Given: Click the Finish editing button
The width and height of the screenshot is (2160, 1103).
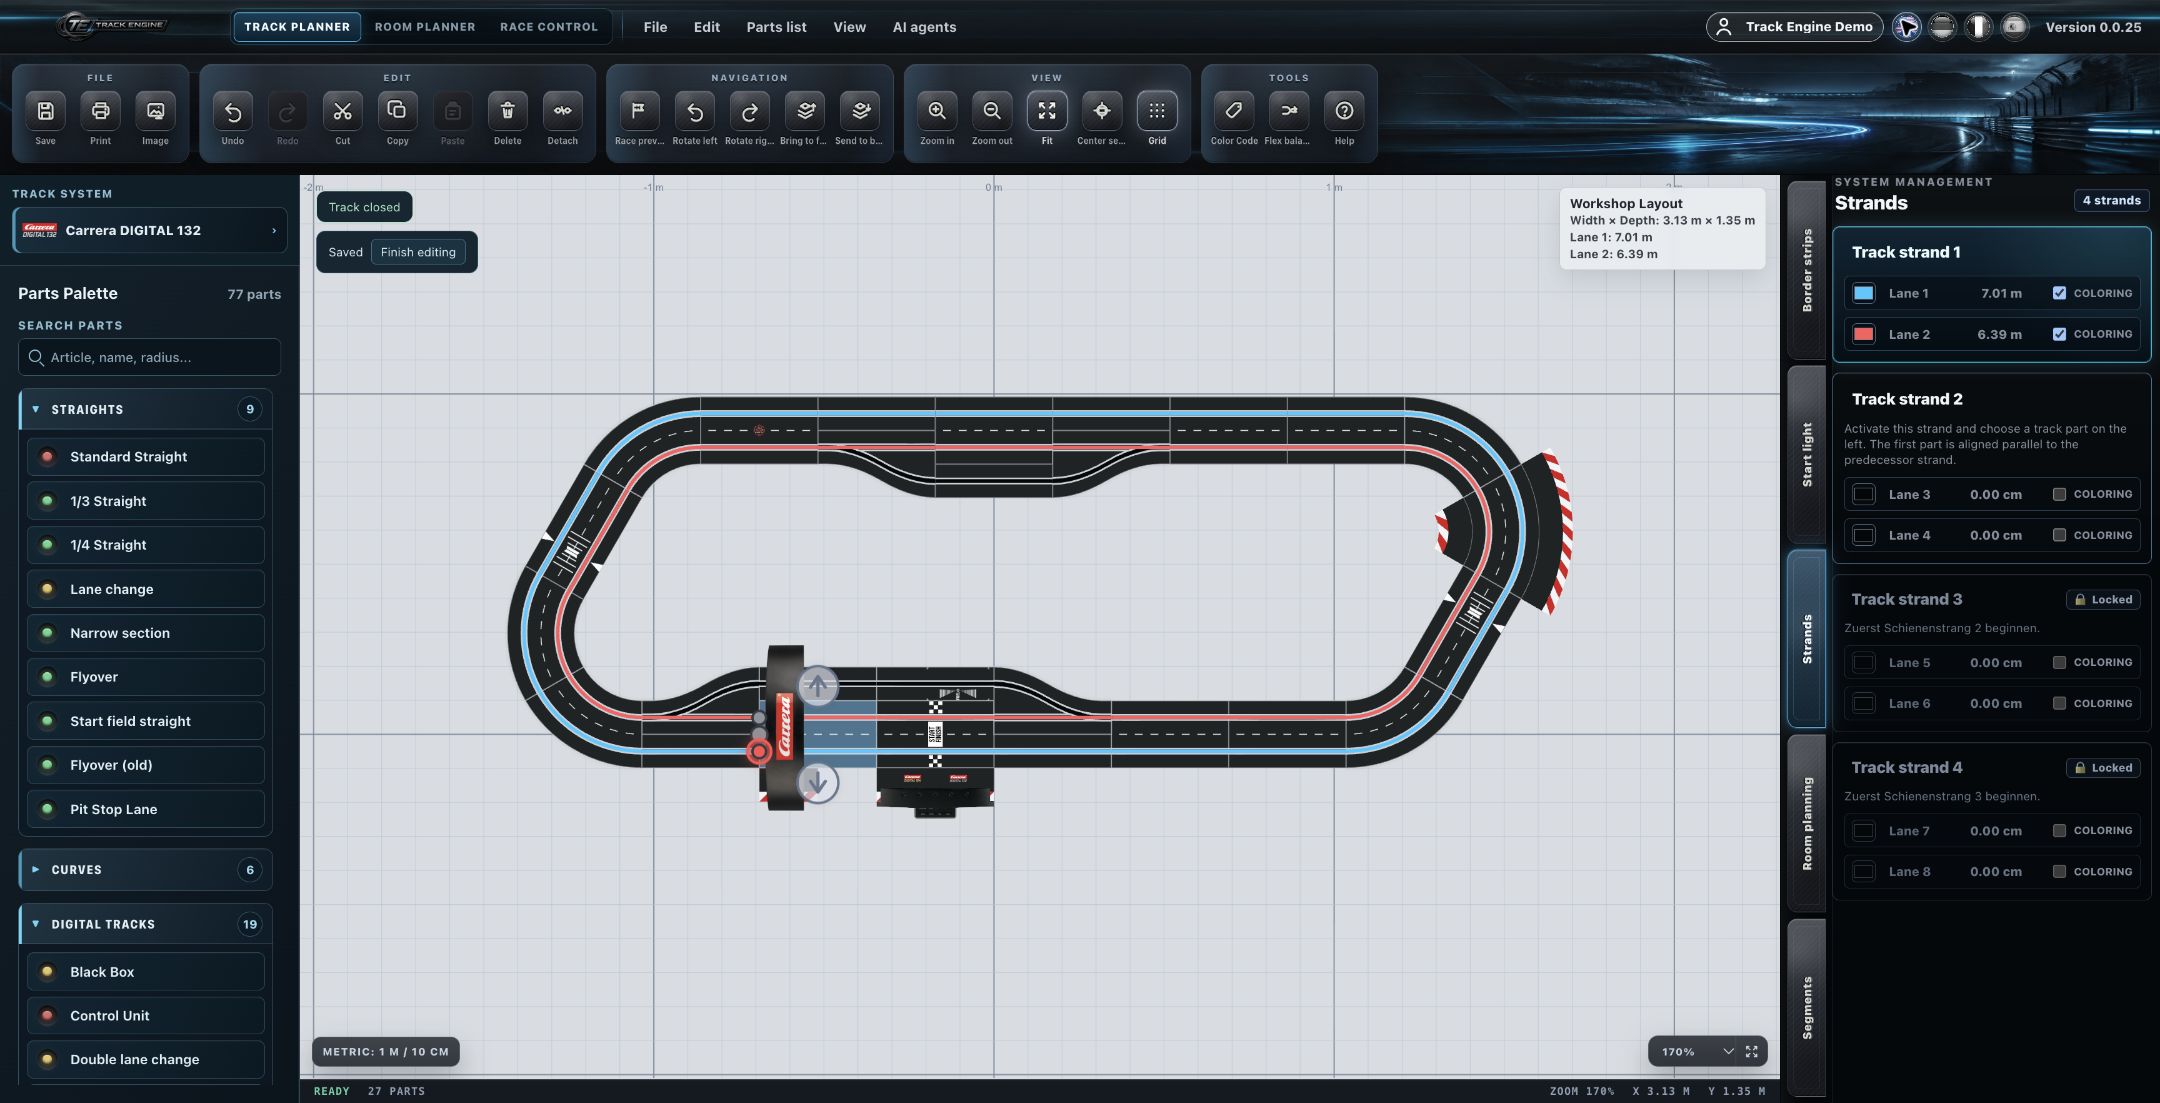Looking at the screenshot, I should click(418, 252).
